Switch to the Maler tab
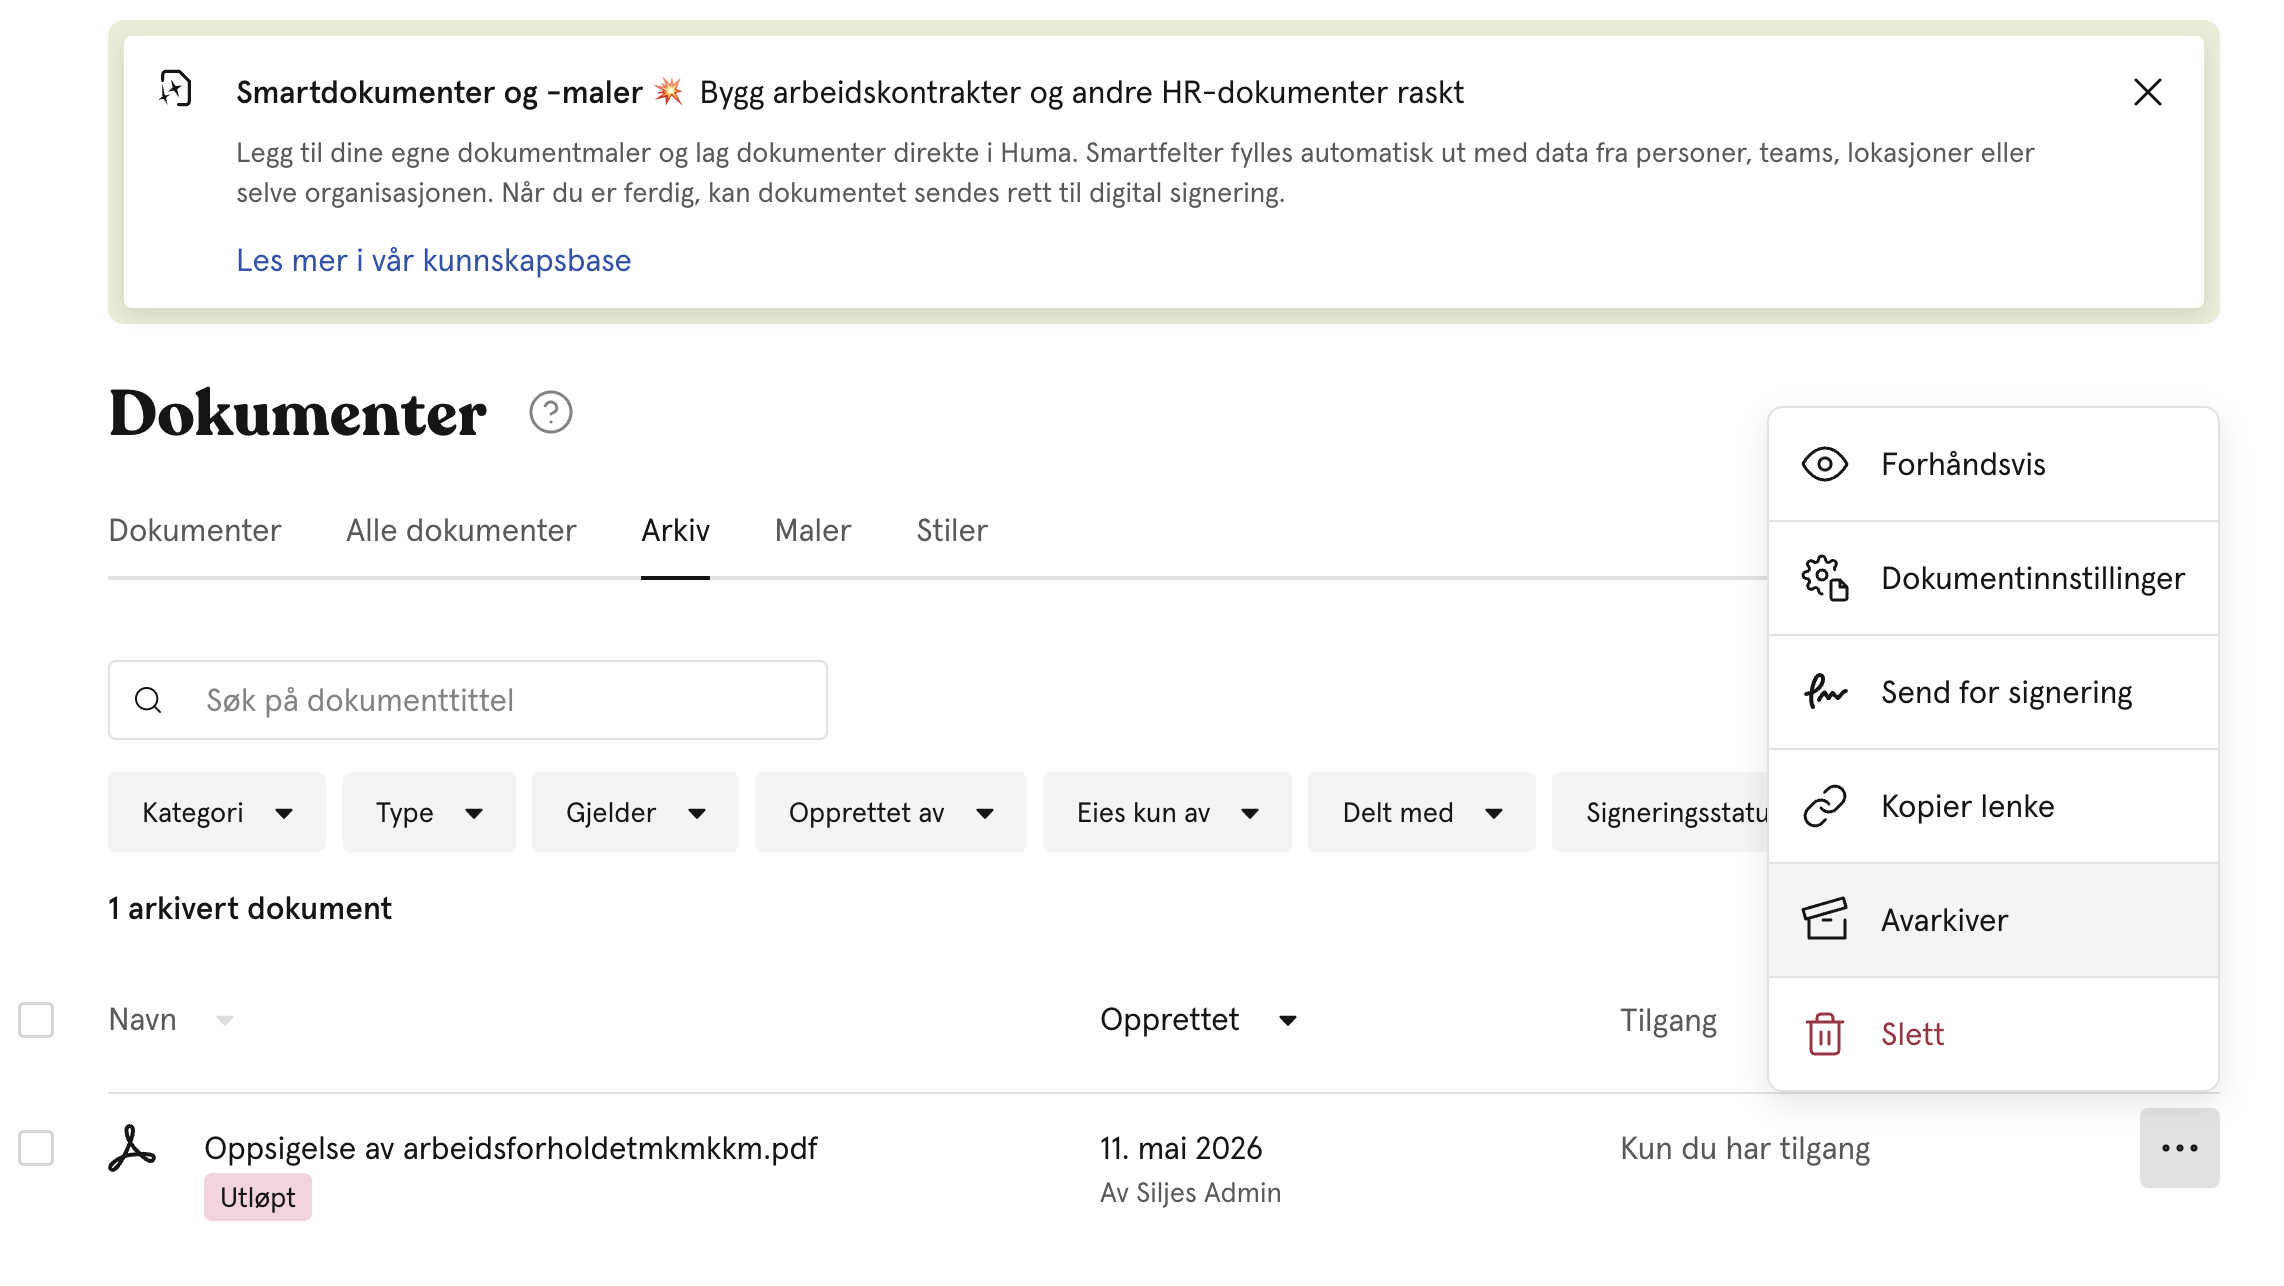The height and width of the screenshot is (1286, 2284). (x=813, y=530)
